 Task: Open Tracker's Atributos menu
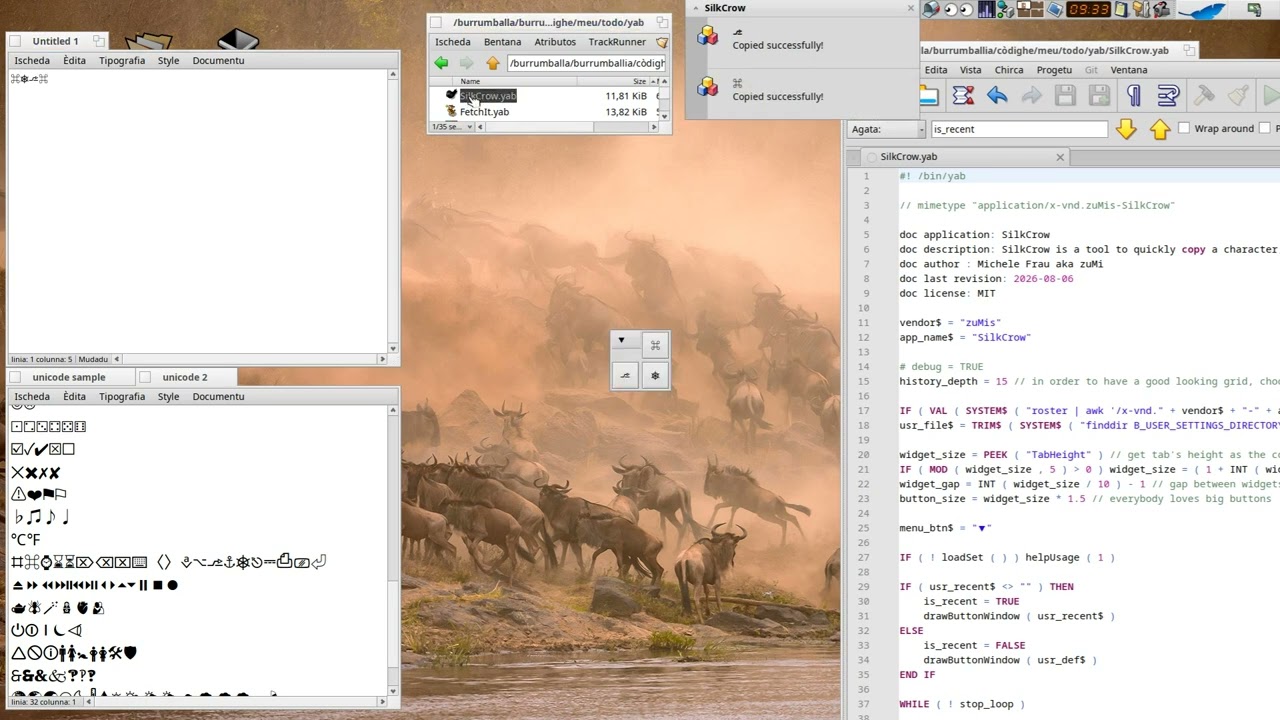coord(555,42)
